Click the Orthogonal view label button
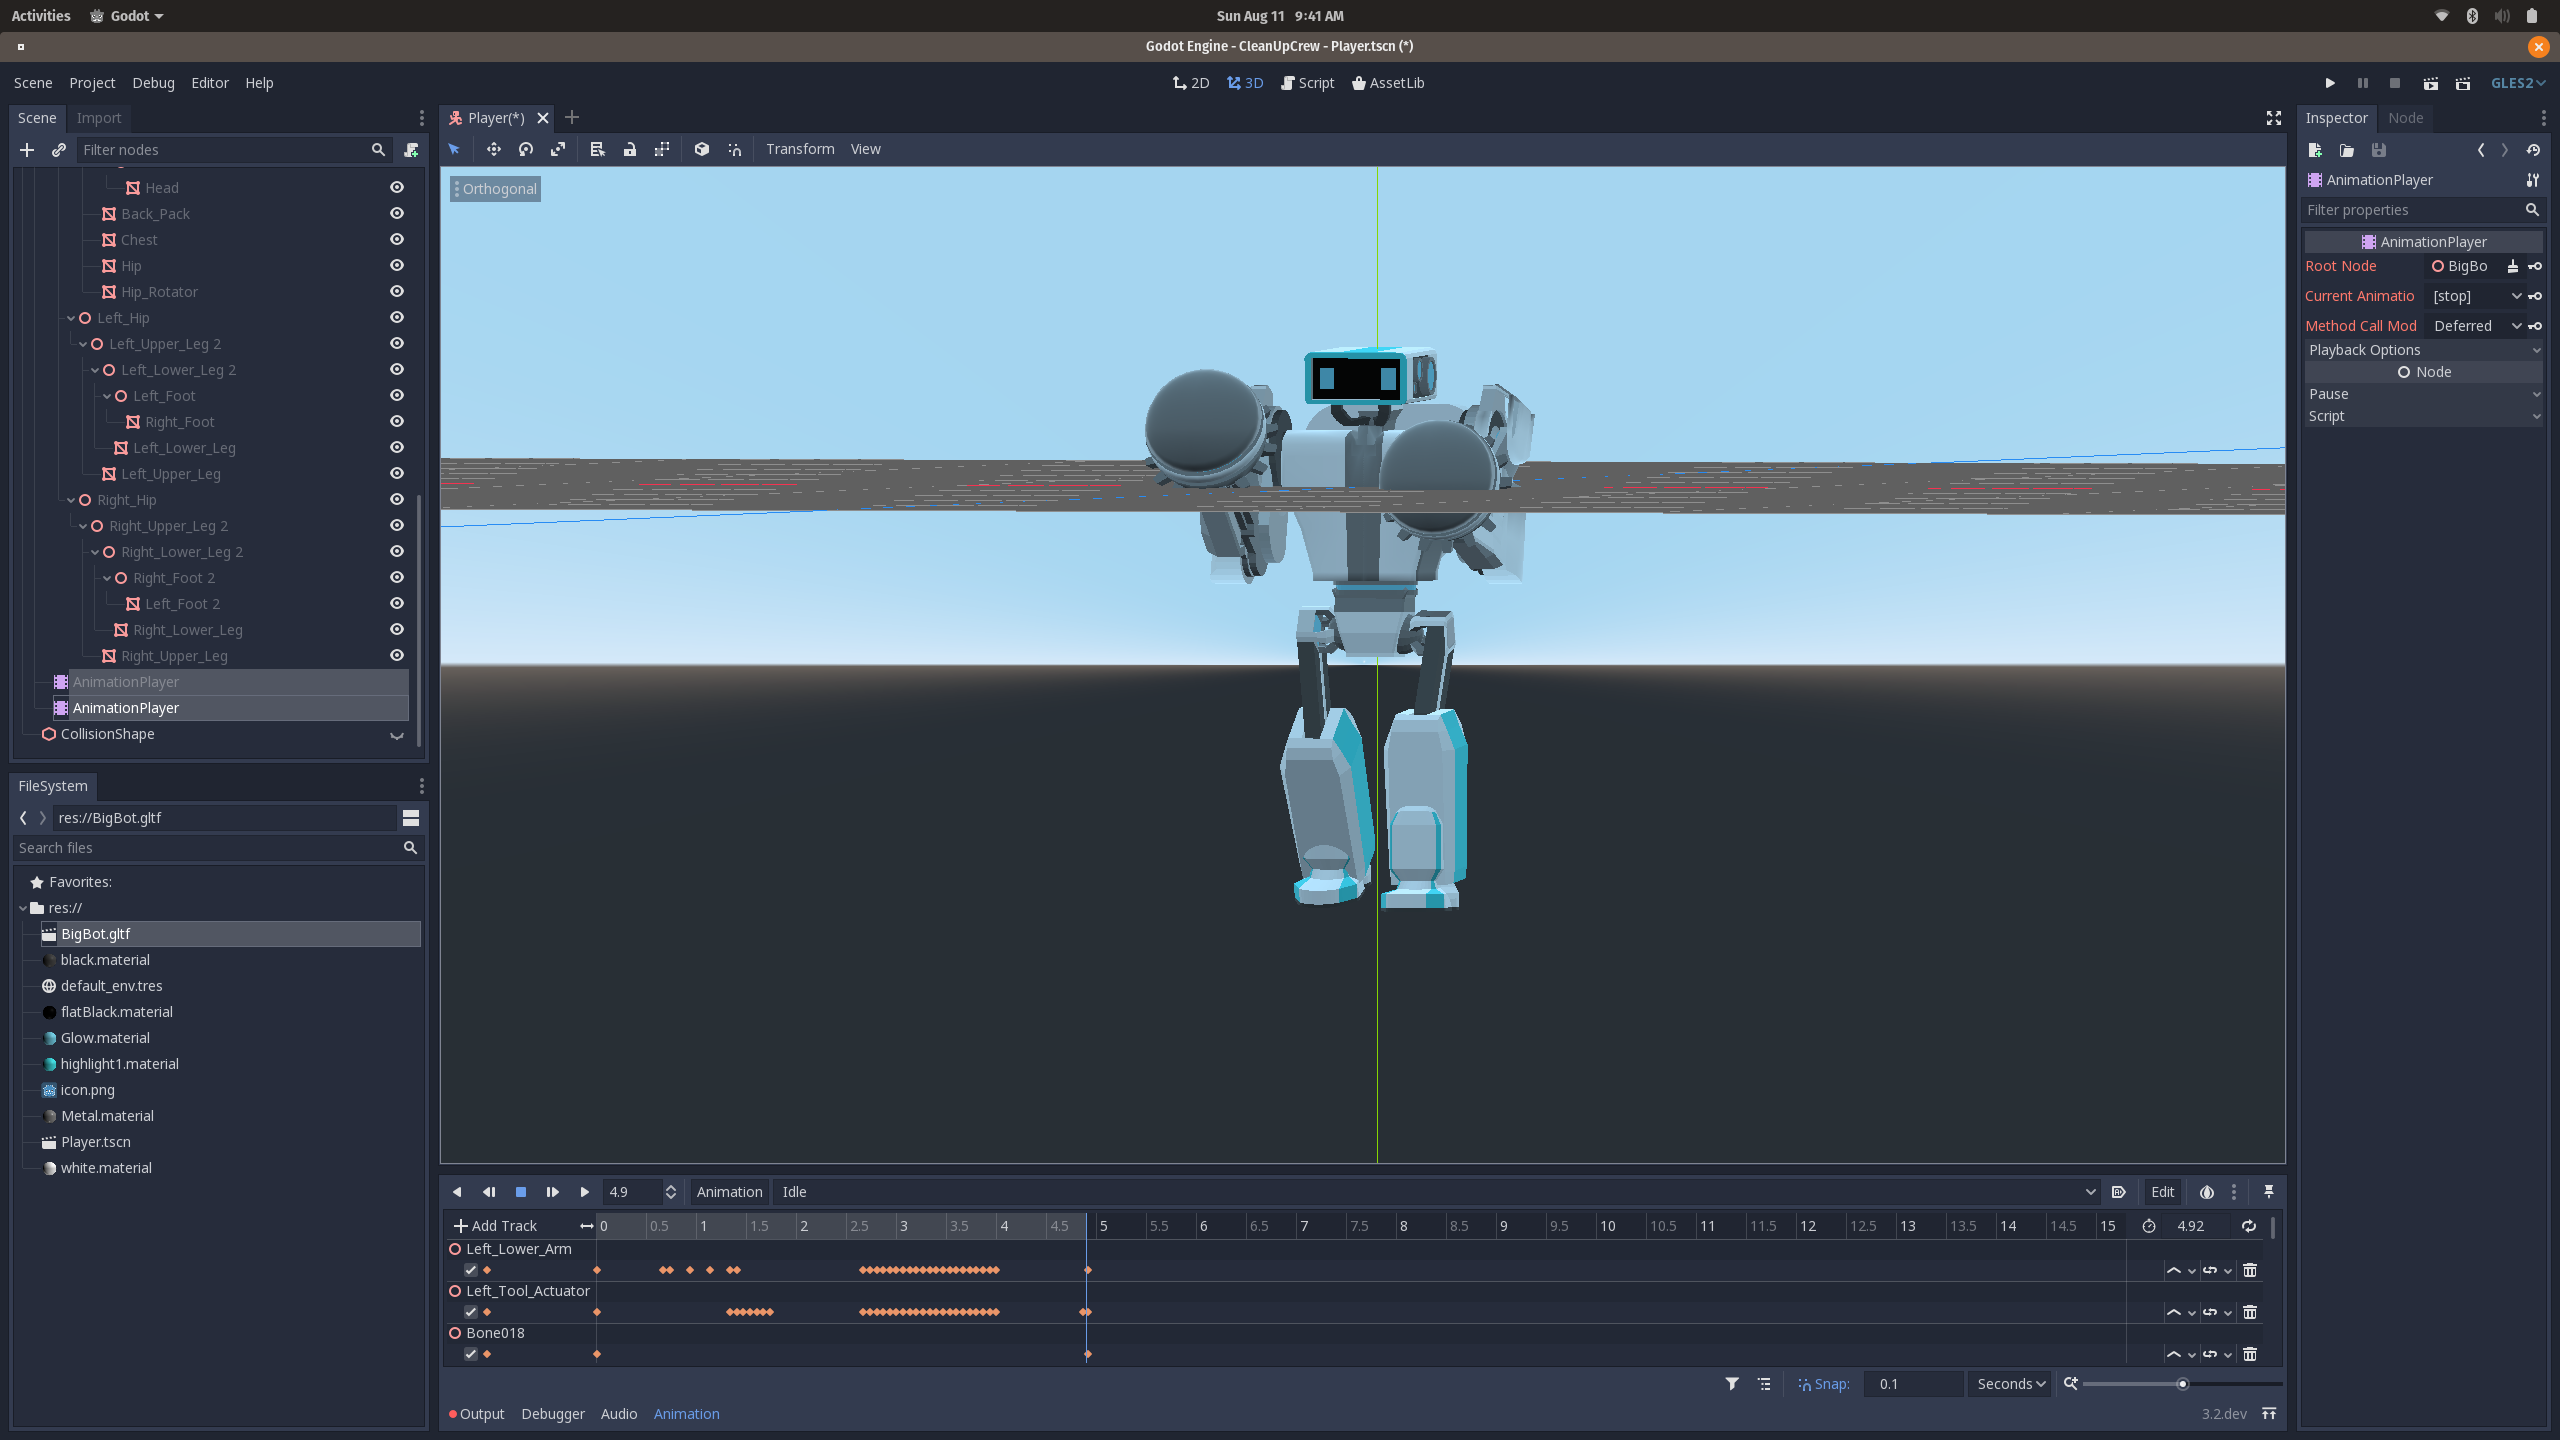 [495, 189]
